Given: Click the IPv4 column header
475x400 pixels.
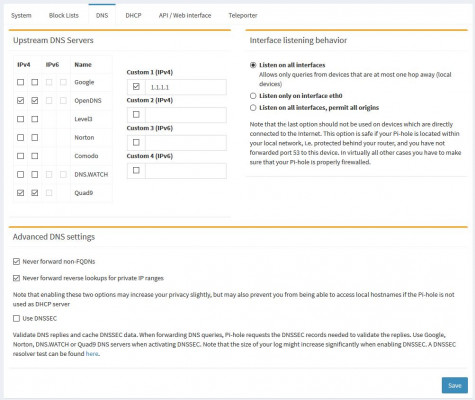Looking at the screenshot, I should click(24, 65).
